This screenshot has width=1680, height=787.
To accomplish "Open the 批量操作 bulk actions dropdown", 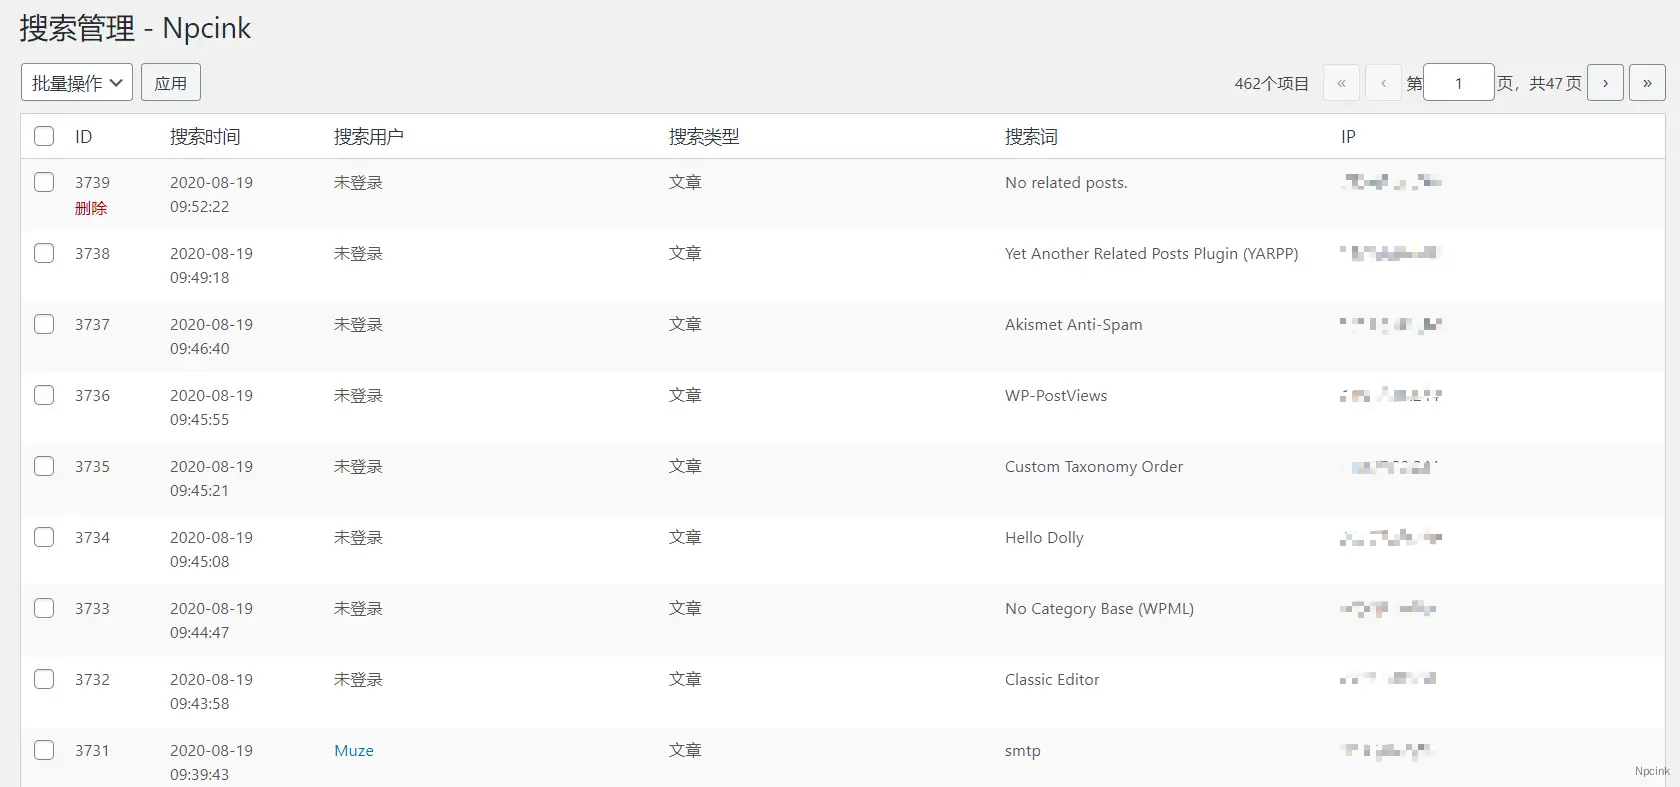I will coord(77,83).
